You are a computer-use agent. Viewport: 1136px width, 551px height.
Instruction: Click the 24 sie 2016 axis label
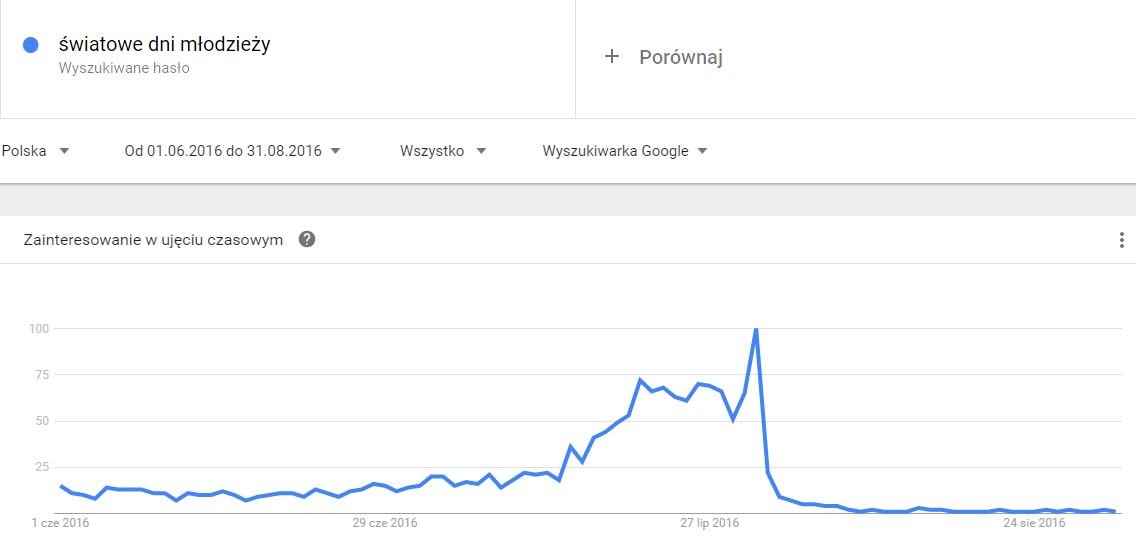point(1034,523)
